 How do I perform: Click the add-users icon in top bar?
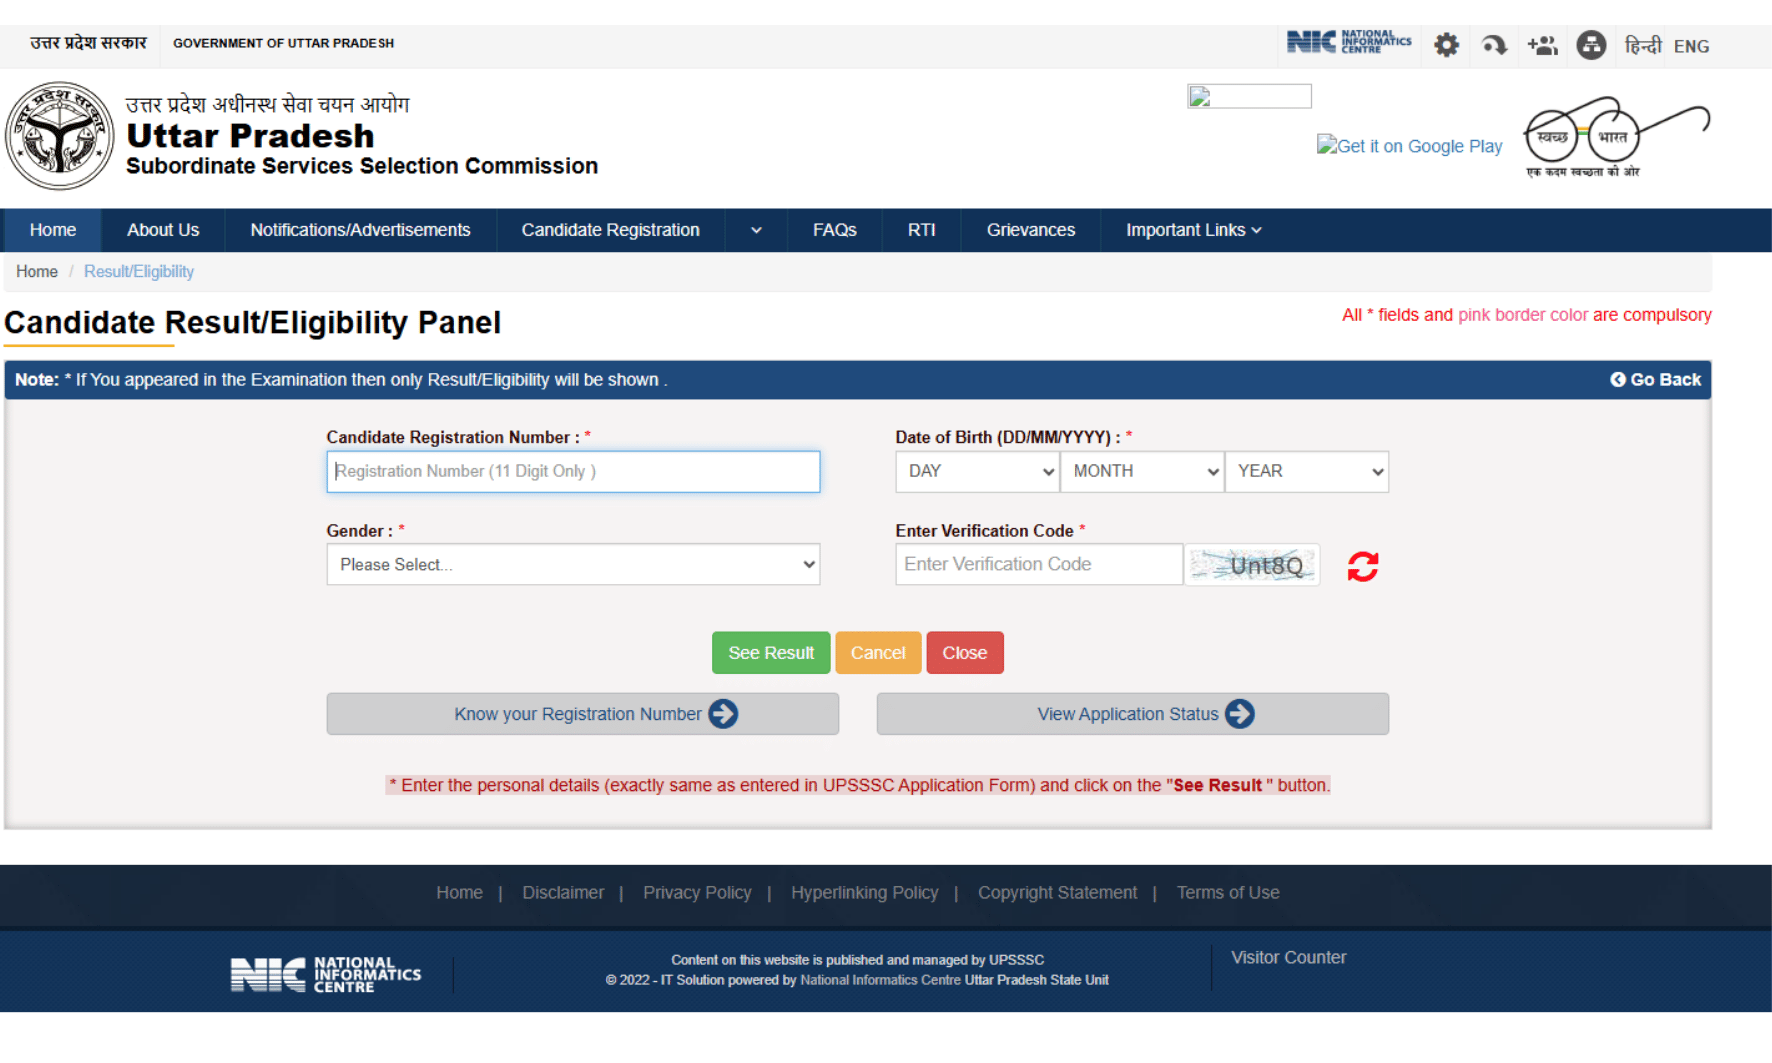point(1542,45)
